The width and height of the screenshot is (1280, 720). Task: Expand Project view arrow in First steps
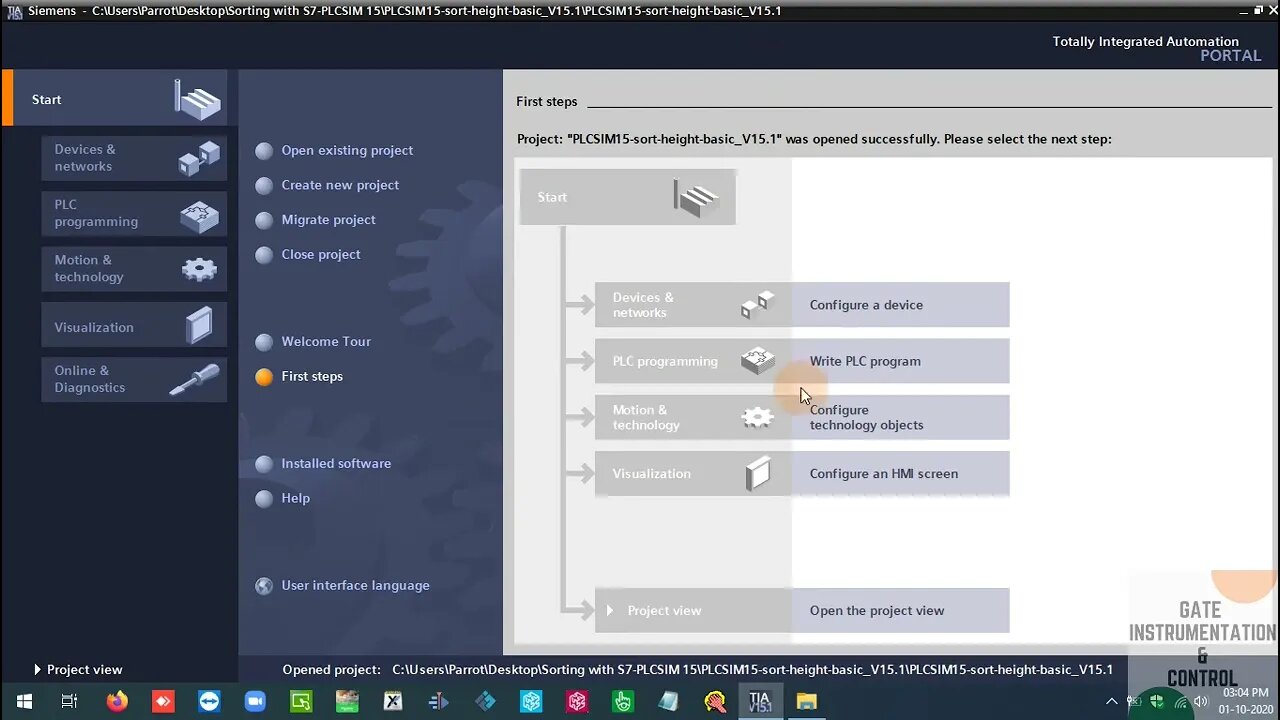point(610,611)
